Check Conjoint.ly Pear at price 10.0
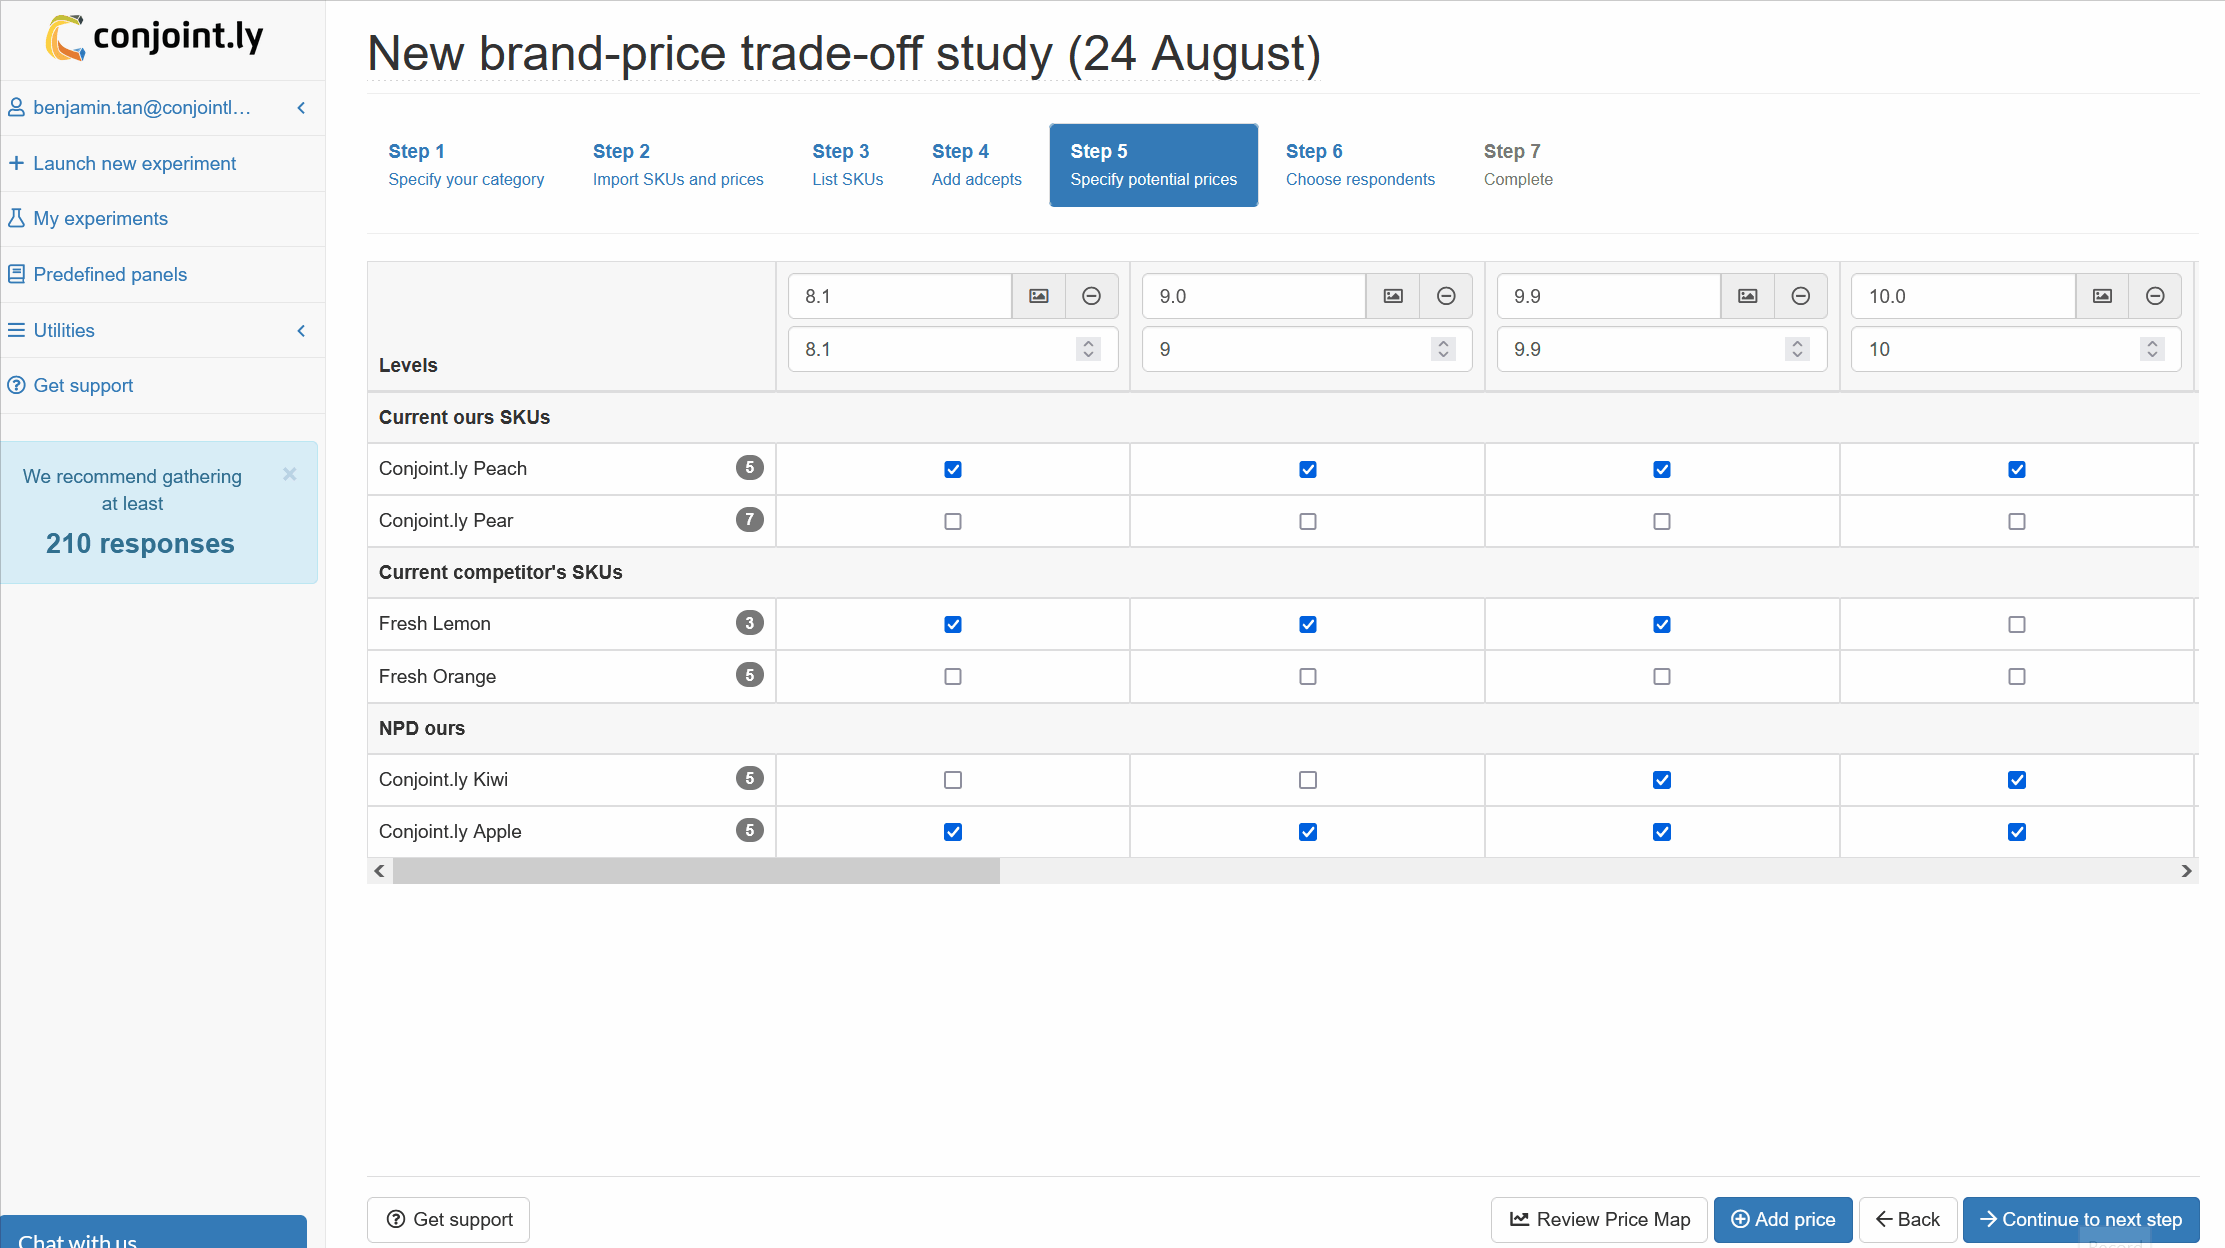The height and width of the screenshot is (1248, 2225). (x=2017, y=521)
